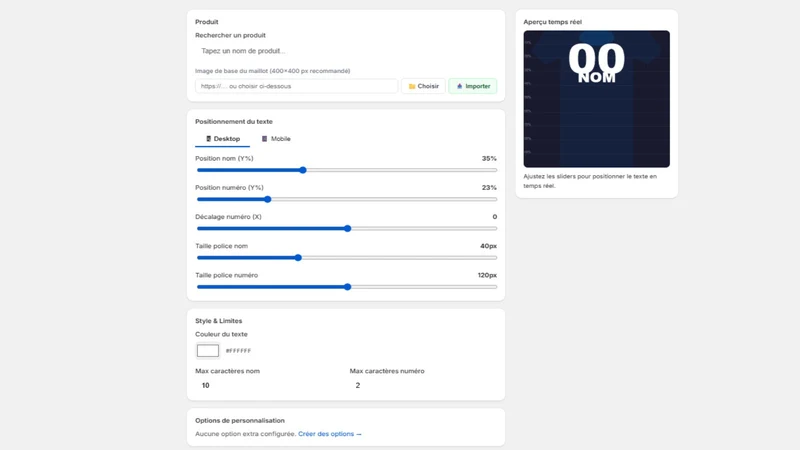Viewport: 800px width, 450px height.
Task: Click the Choisir button
Action: point(423,86)
